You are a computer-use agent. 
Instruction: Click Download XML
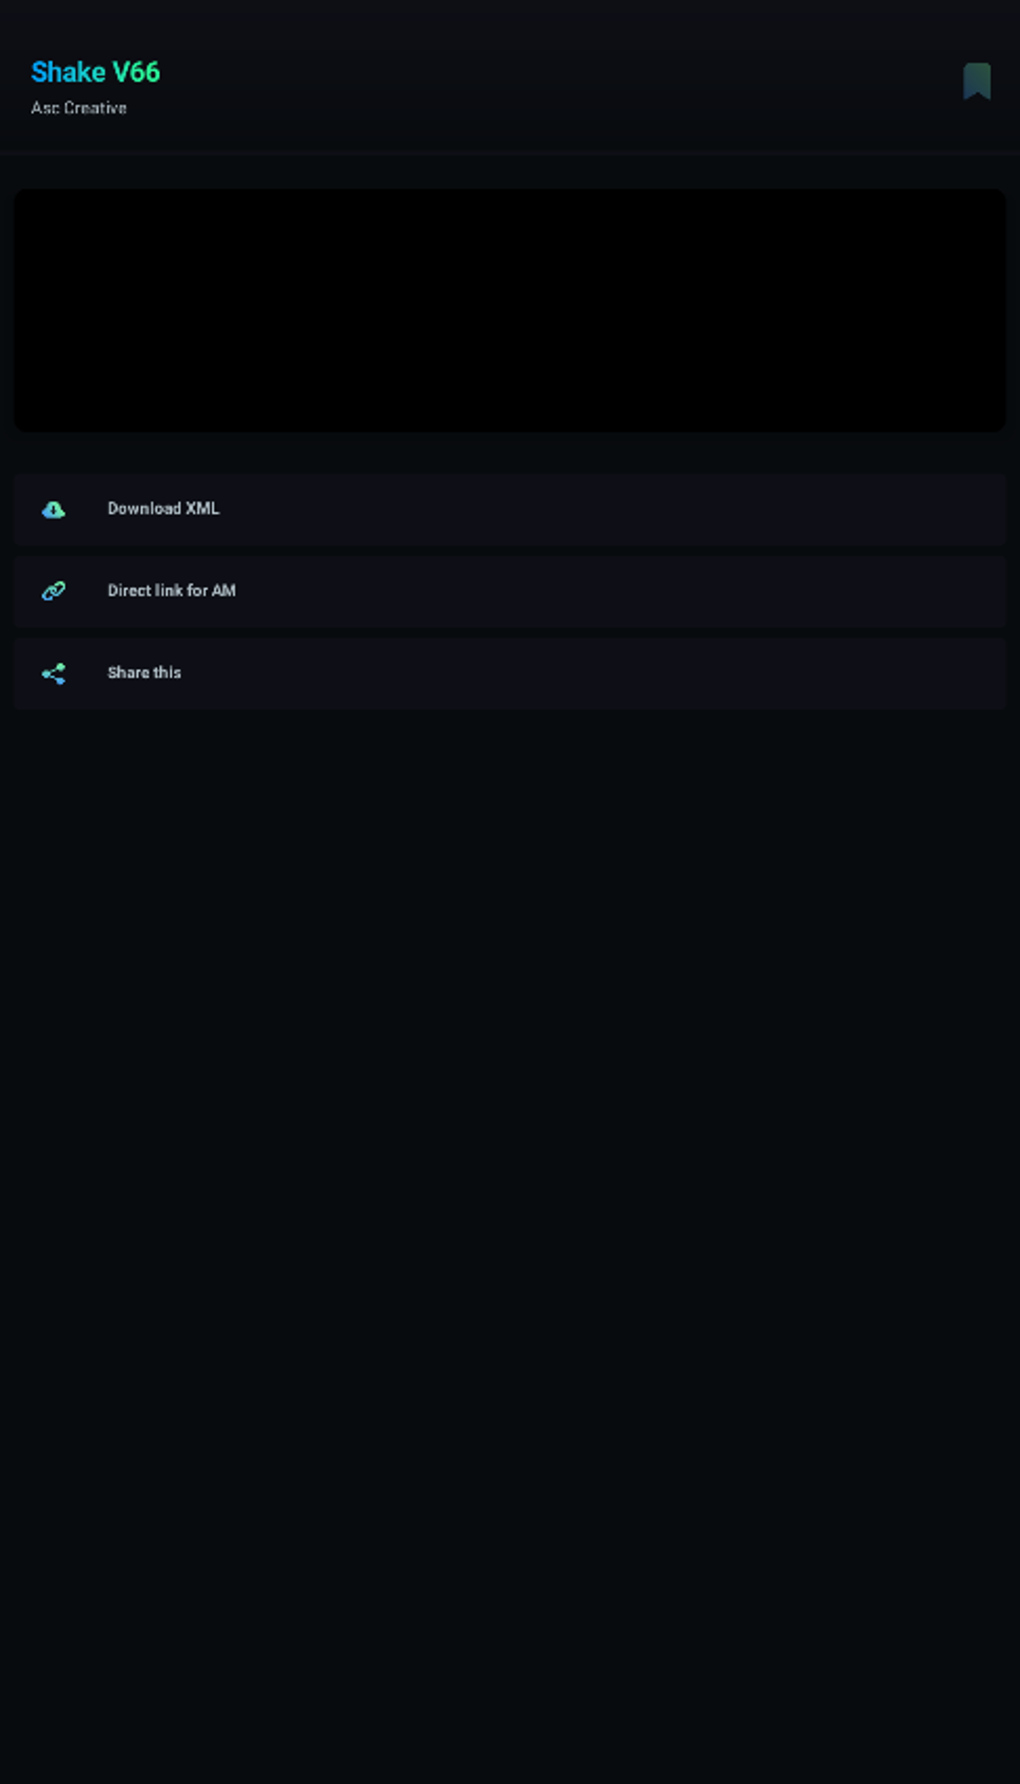pos(163,509)
